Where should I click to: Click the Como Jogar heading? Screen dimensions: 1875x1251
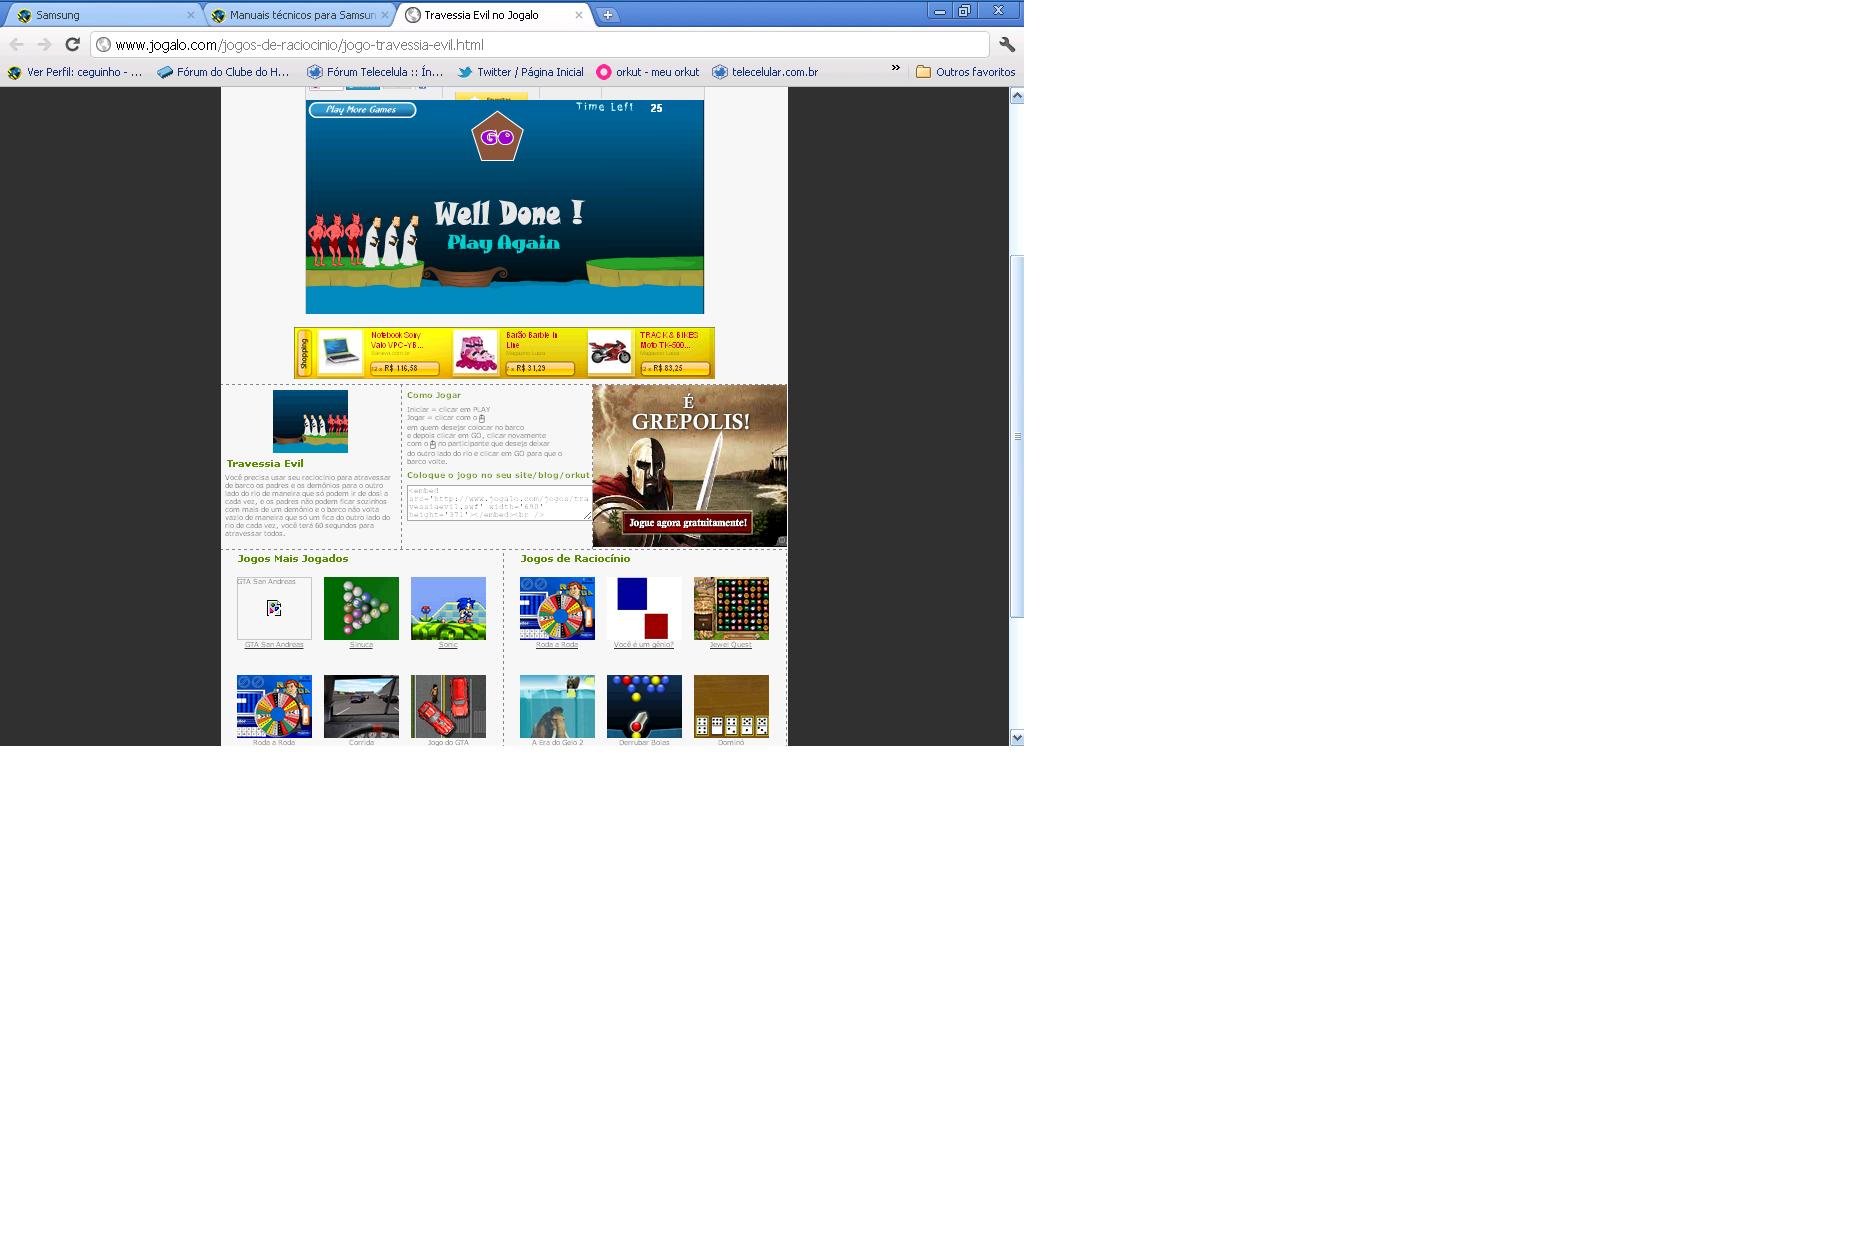(434, 395)
